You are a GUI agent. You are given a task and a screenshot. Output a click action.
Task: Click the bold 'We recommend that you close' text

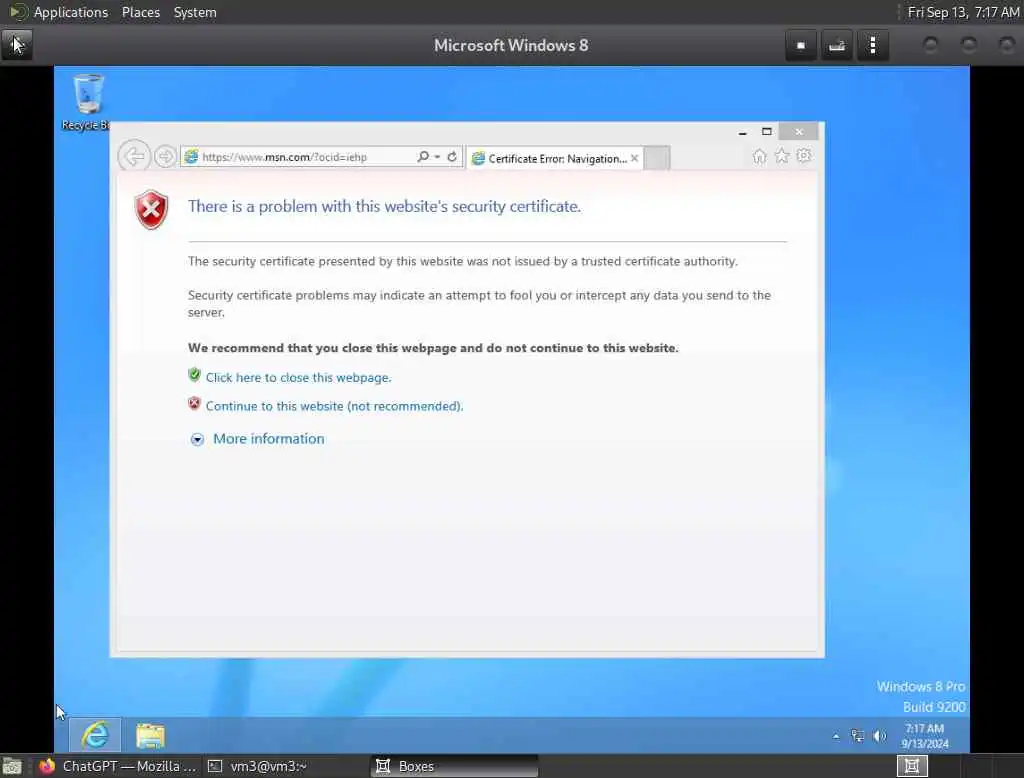pos(433,348)
